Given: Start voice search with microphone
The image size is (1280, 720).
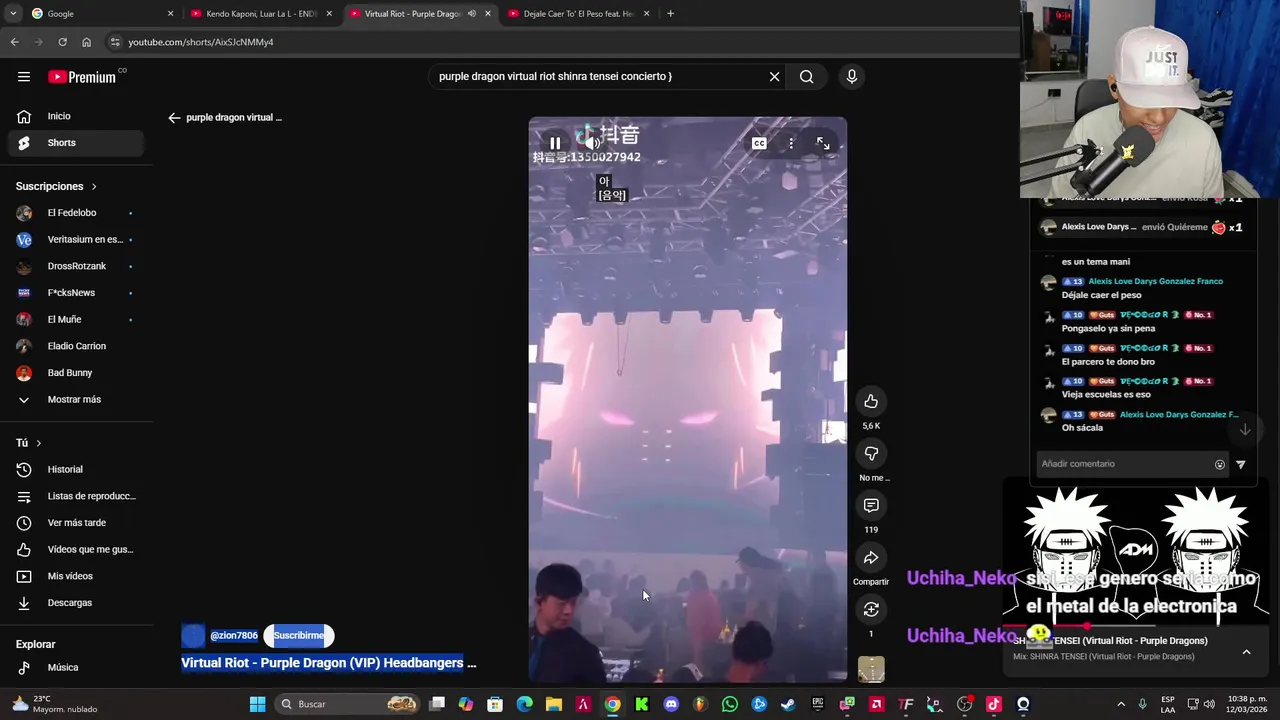Looking at the screenshot, I should (851, 76).
